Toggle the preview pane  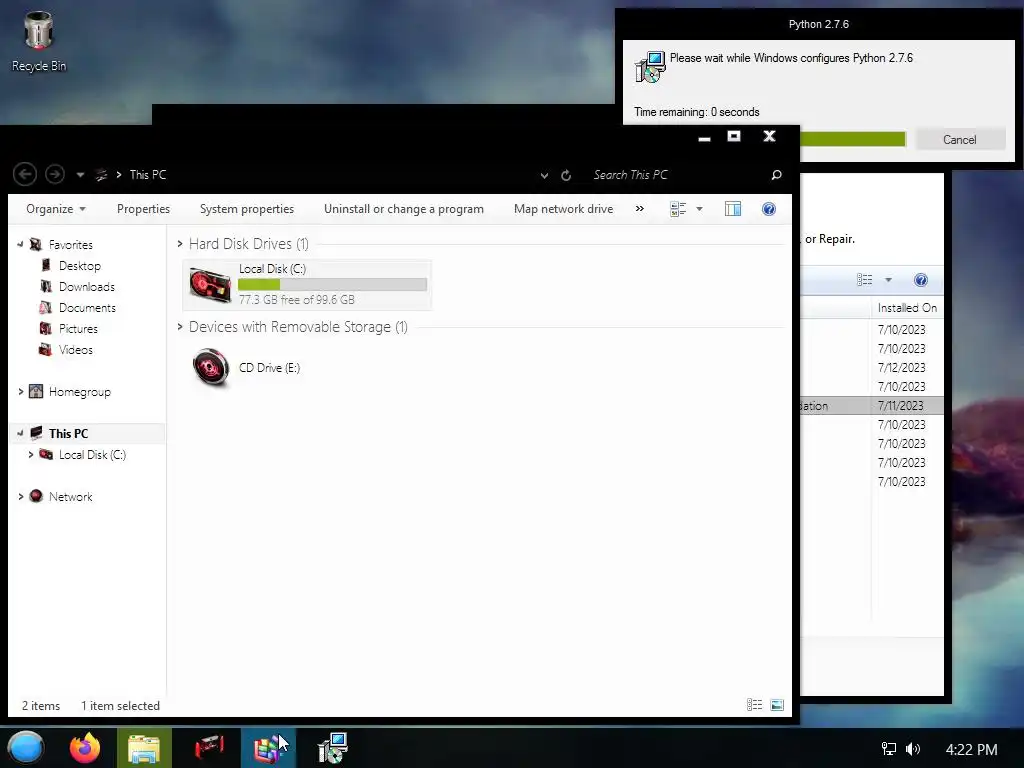tap(733, 209)
